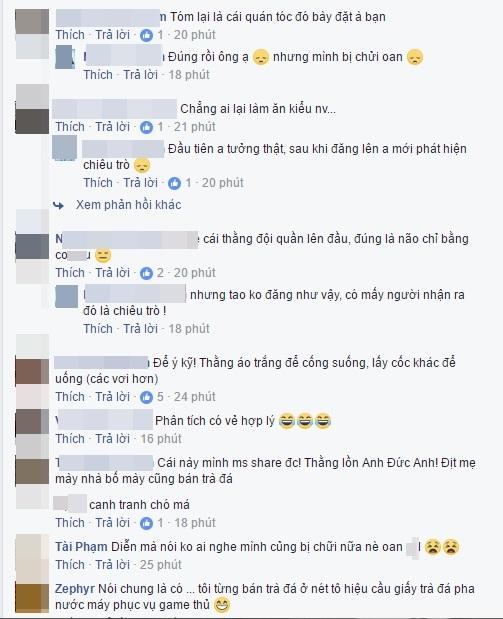Open Zephyr's profile name
This screenshot has width=503, height=619.
75,589
